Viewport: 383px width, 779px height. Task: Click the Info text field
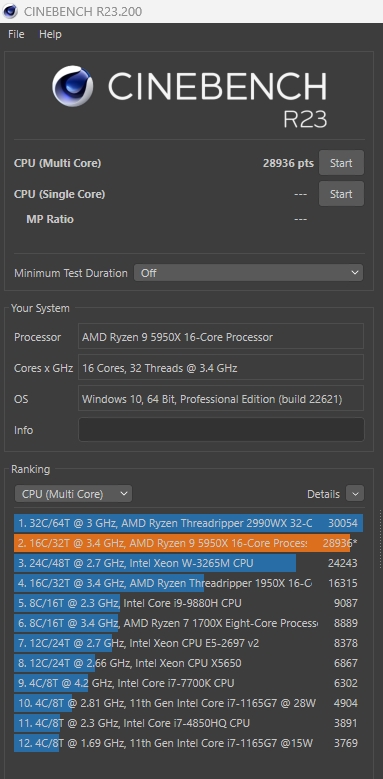click(x=221, y=429)
